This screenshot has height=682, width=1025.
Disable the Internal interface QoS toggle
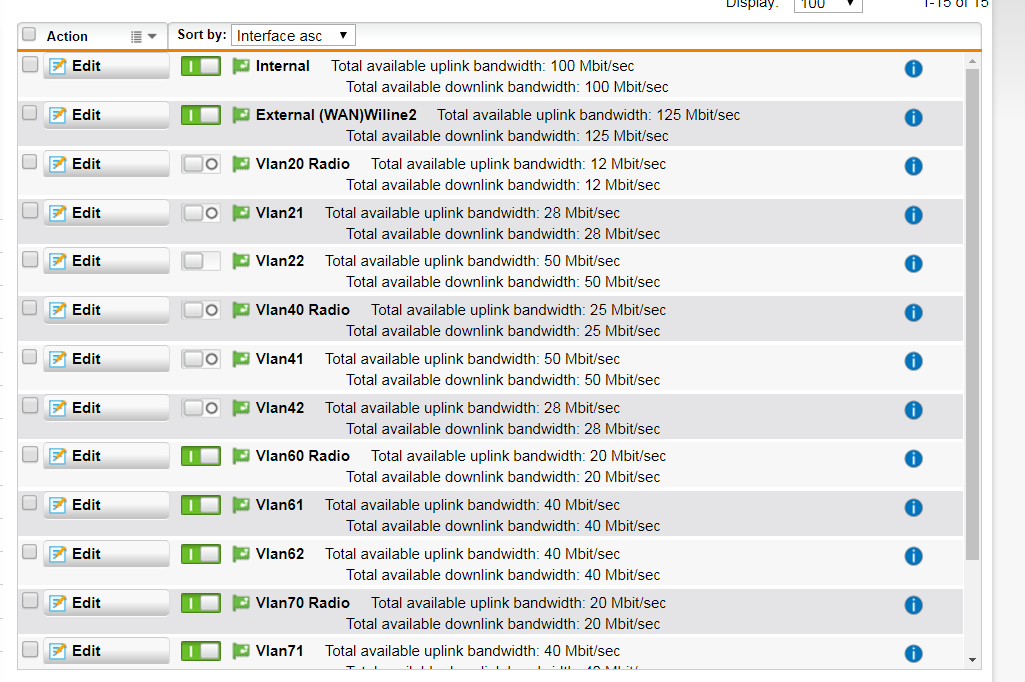(201, 66)
